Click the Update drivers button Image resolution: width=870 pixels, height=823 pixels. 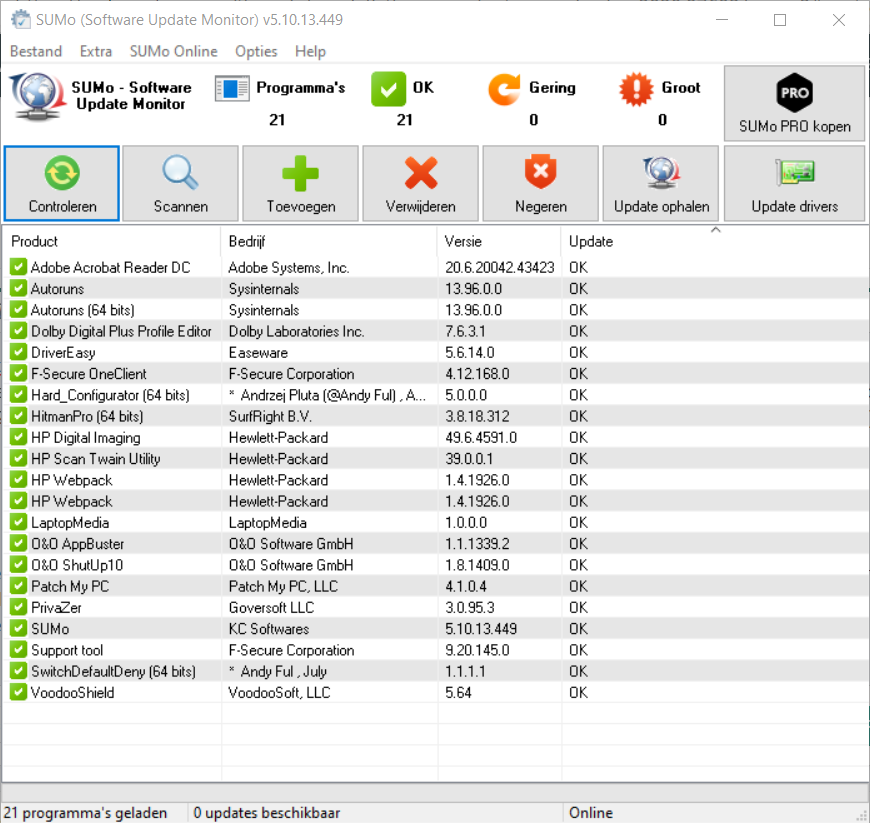point(794,183)
